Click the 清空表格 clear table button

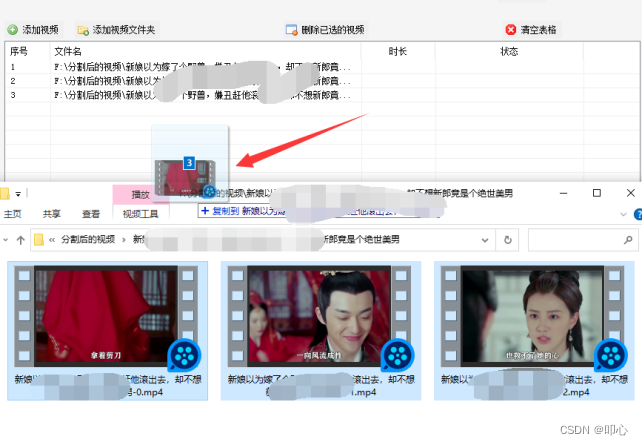pos(531,30)
